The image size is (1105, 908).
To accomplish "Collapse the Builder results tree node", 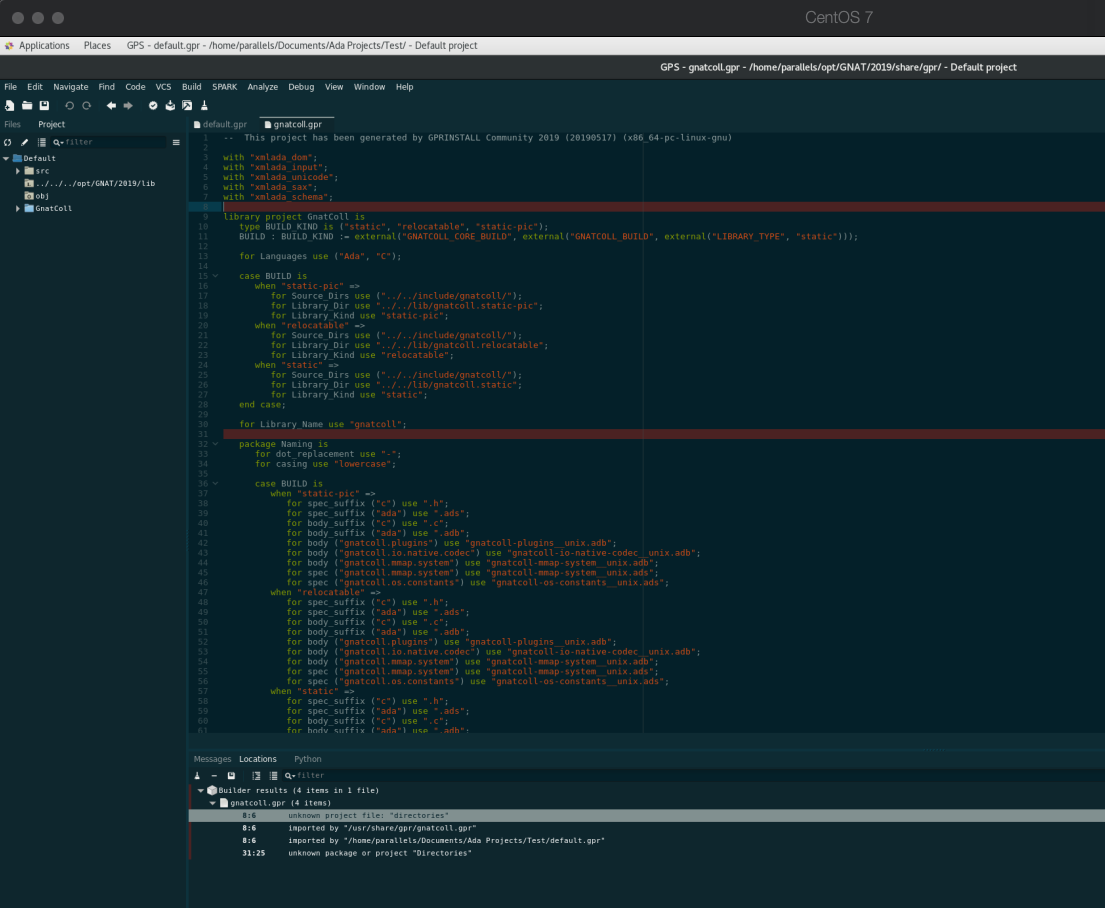I will coord(200,790).
